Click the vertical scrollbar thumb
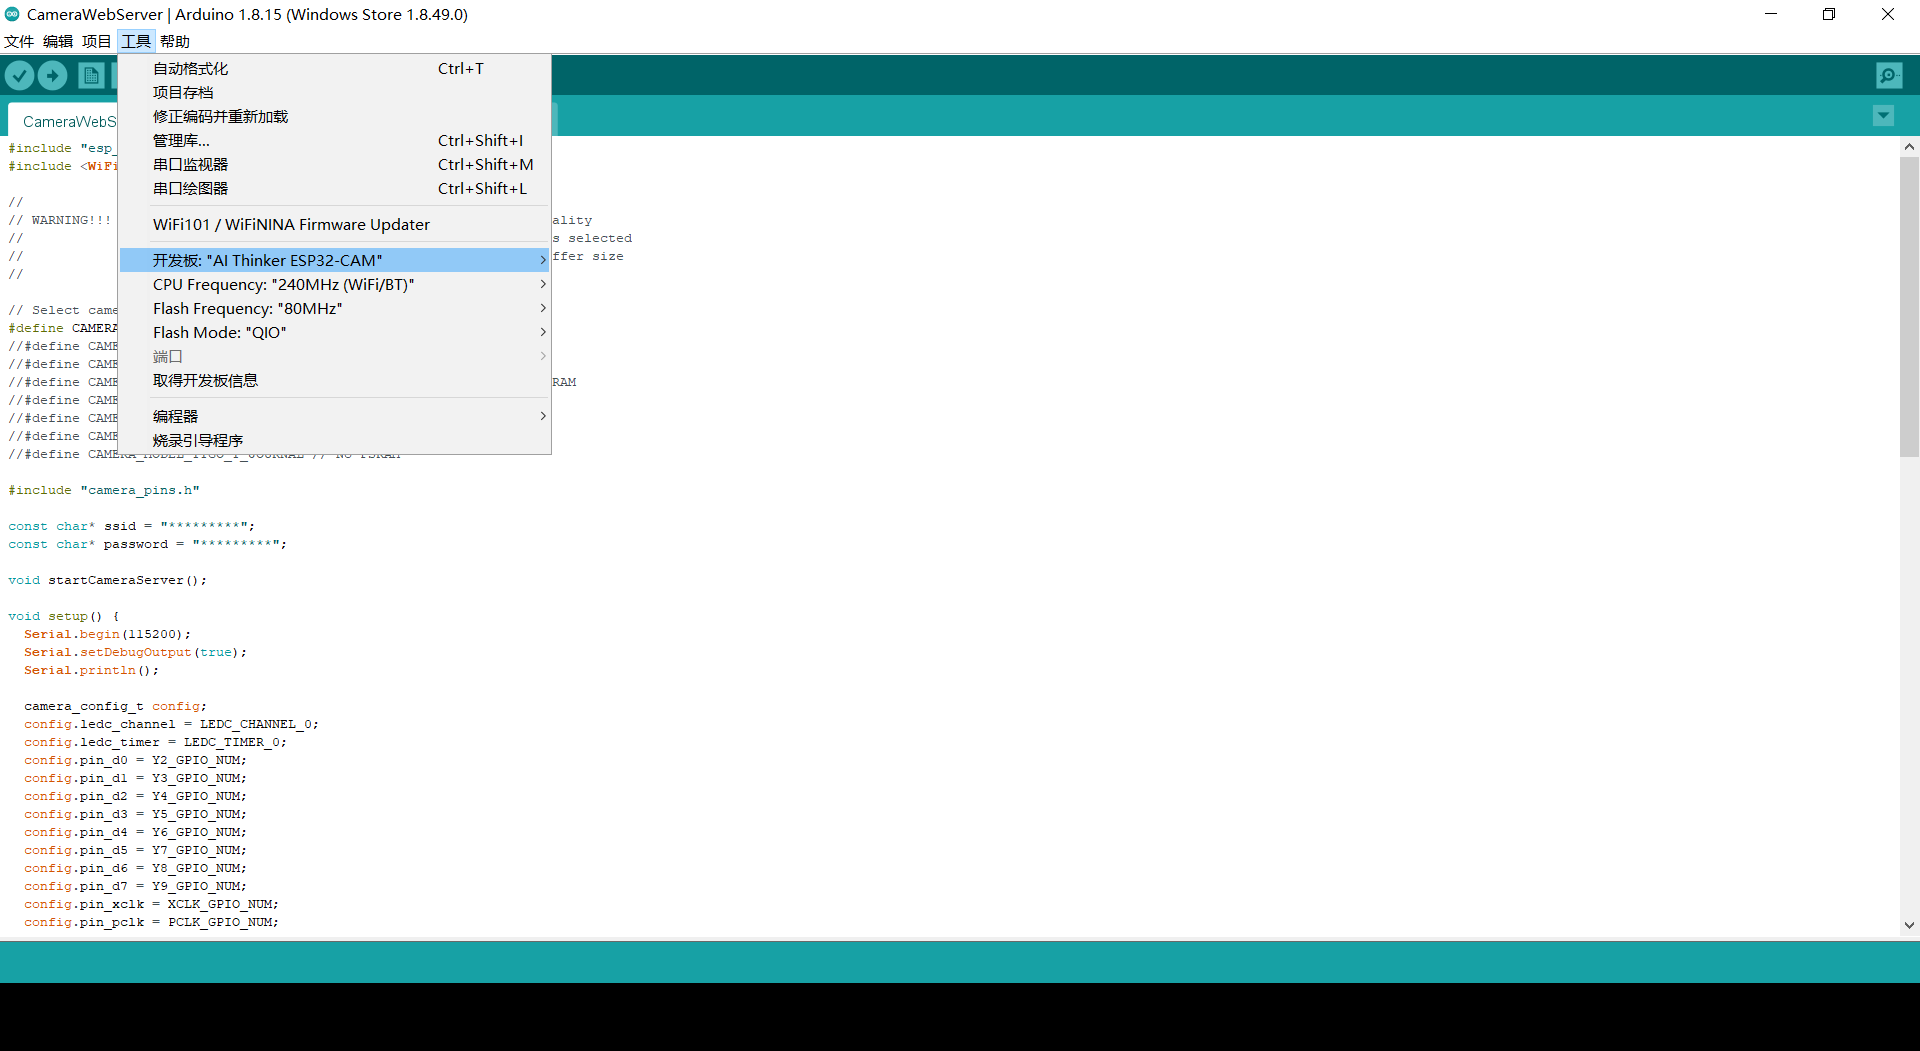 [1909, 307]
